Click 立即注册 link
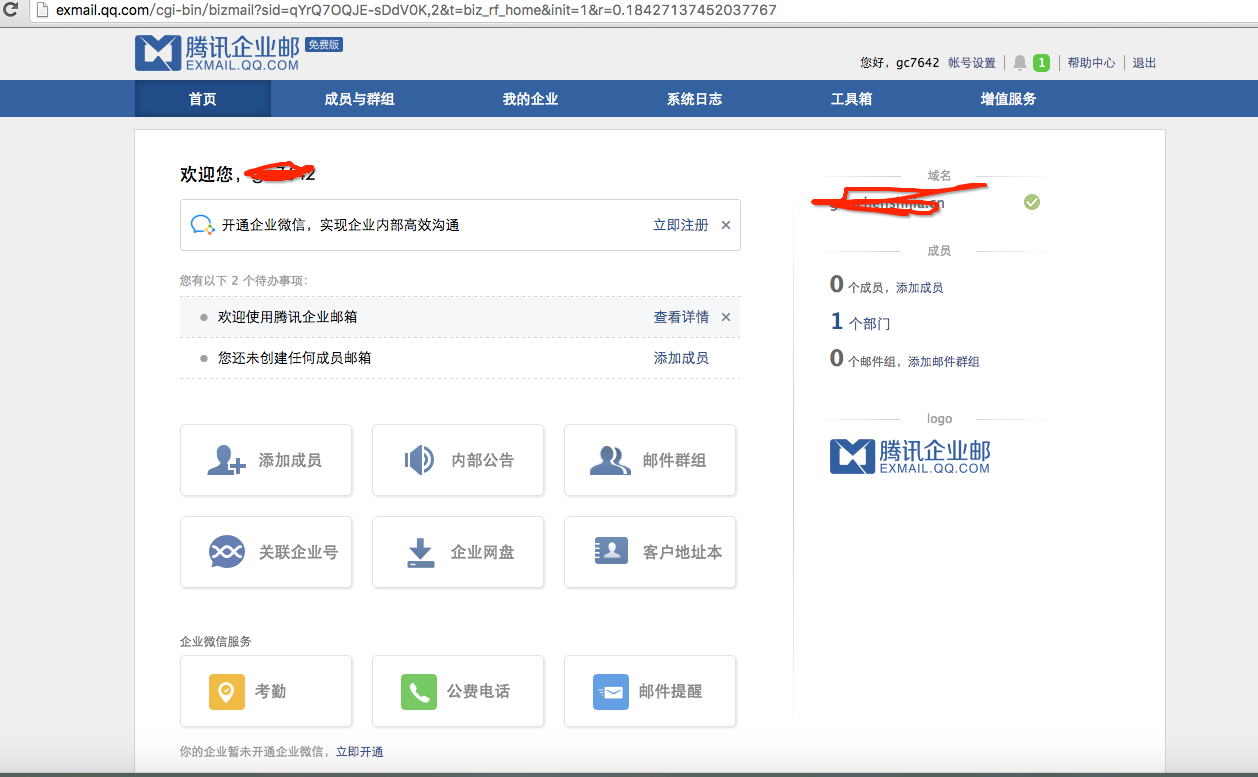1258x777 pixels. pos(681,225)
